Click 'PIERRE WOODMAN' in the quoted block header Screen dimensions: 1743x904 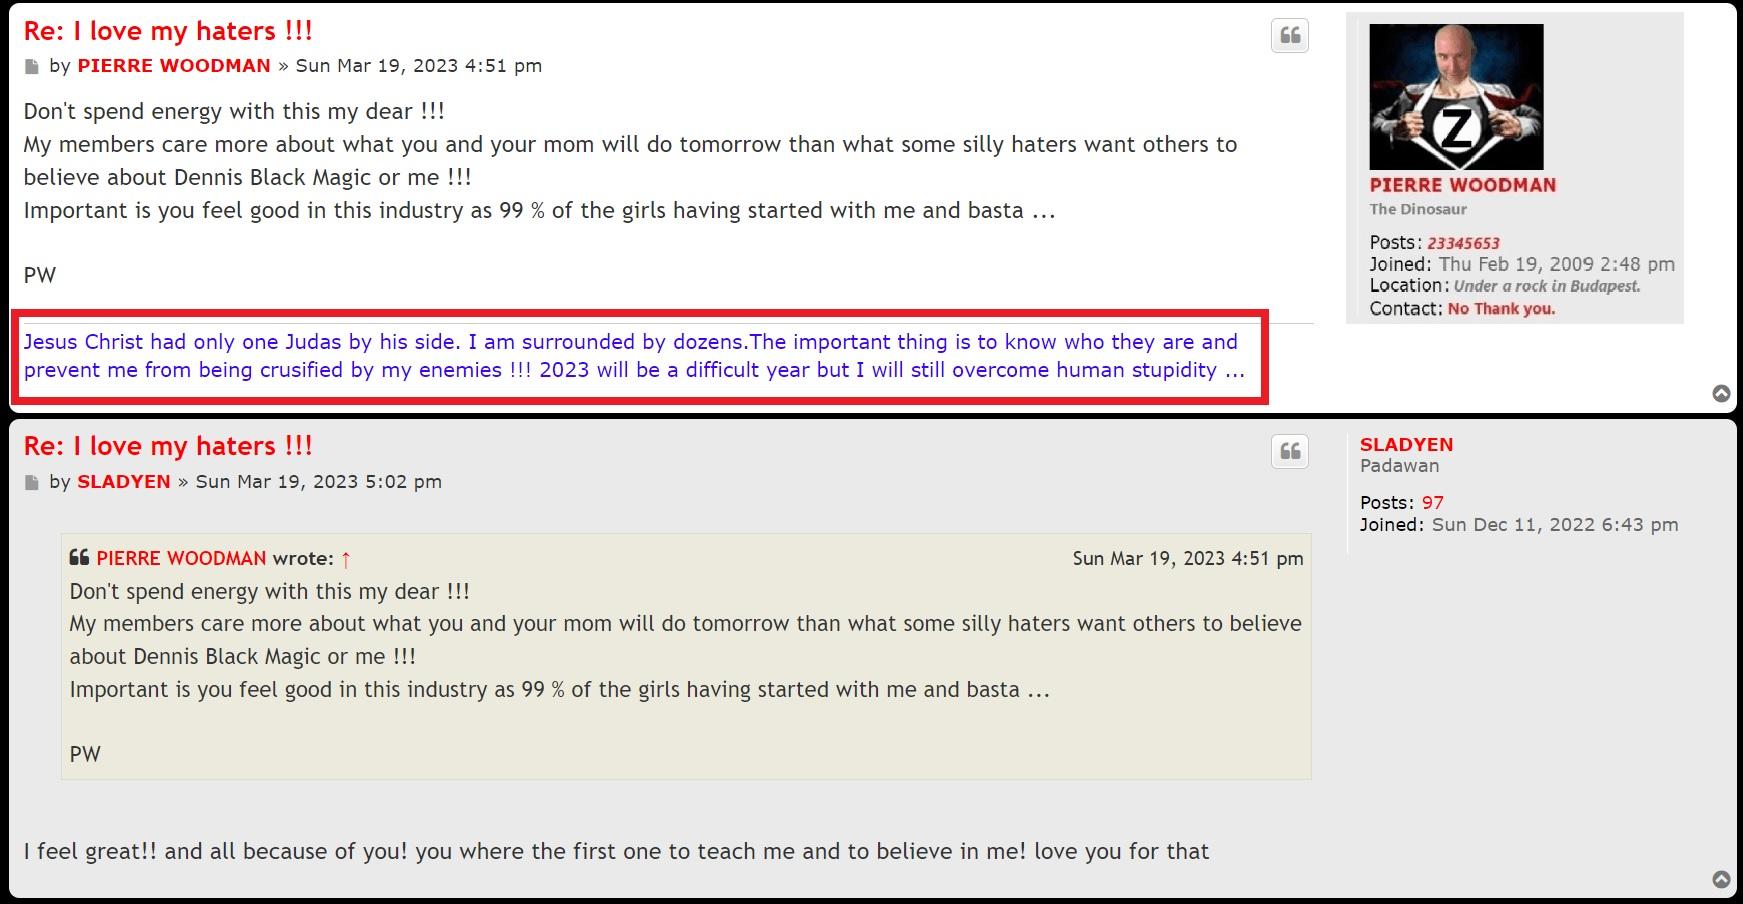[181, 559]
